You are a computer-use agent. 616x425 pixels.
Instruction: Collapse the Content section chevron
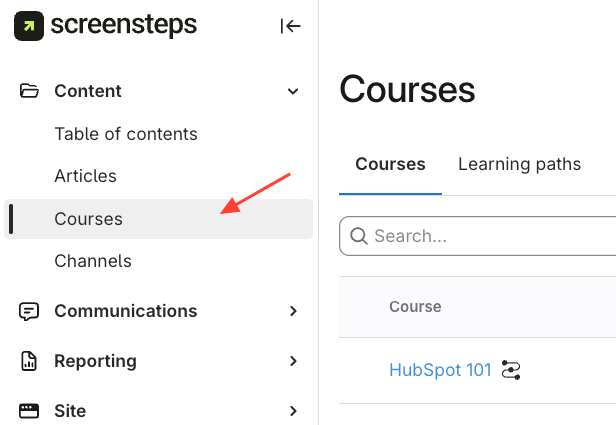coord(293,92)
